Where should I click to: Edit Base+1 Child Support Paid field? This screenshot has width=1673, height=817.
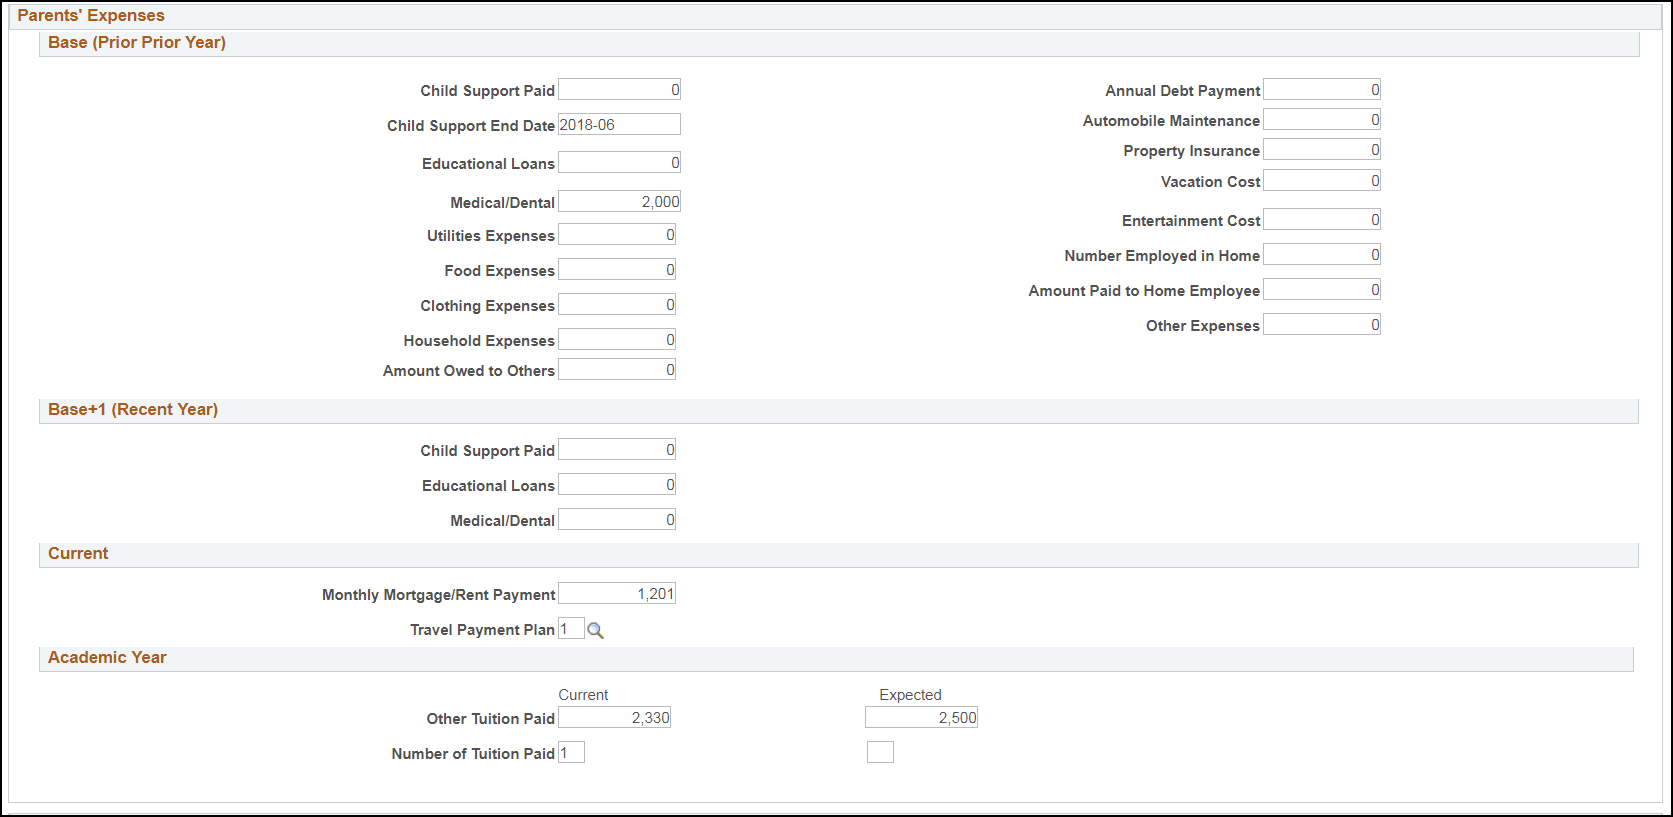pos(617,450)
